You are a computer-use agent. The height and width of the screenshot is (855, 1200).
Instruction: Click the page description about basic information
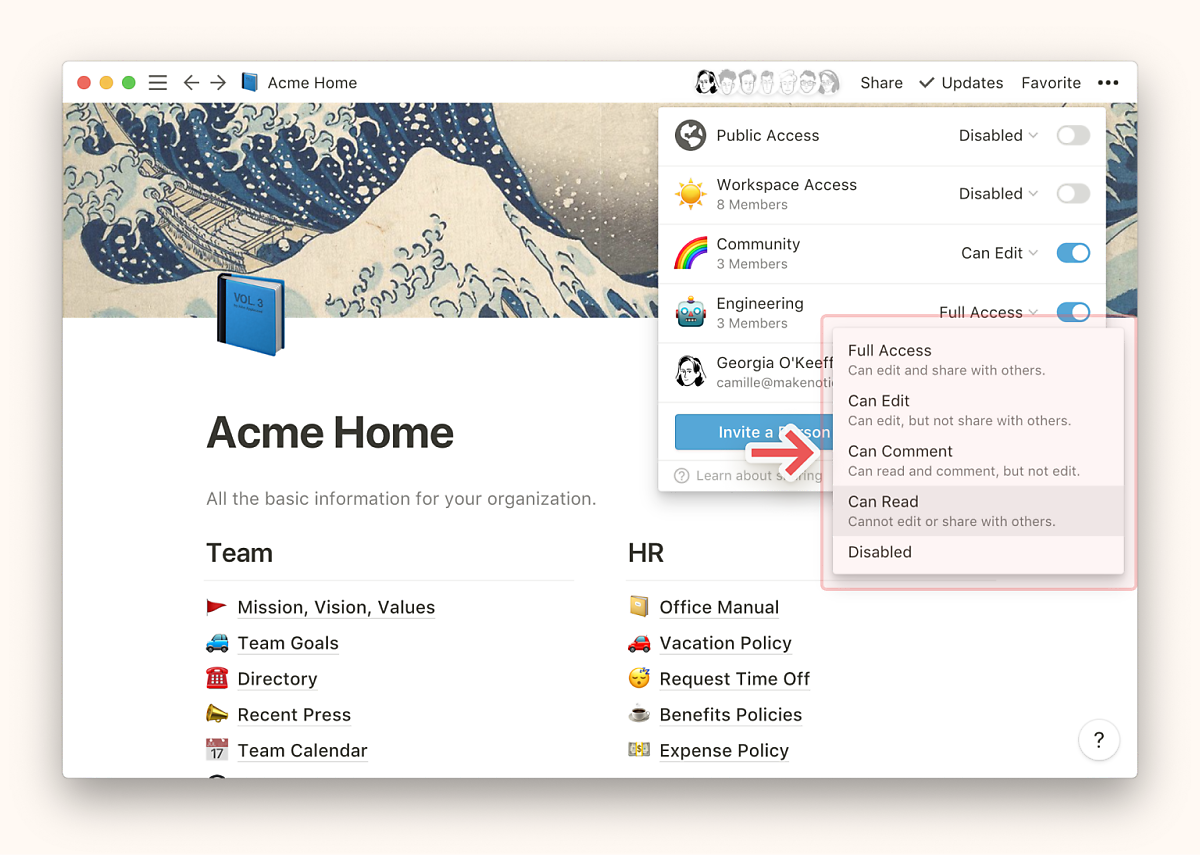[x=401, y=498]
